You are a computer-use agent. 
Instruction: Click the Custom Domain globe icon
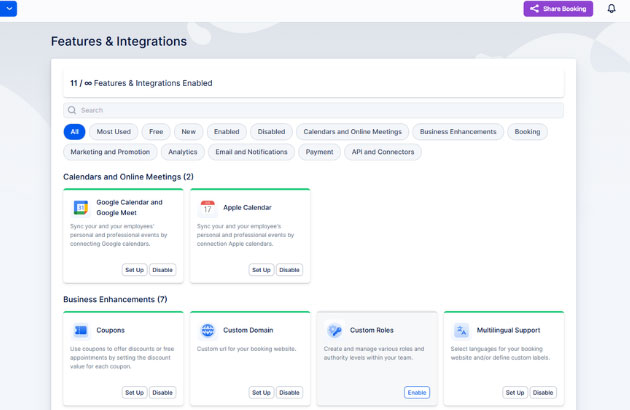click(x=207, y=330)
